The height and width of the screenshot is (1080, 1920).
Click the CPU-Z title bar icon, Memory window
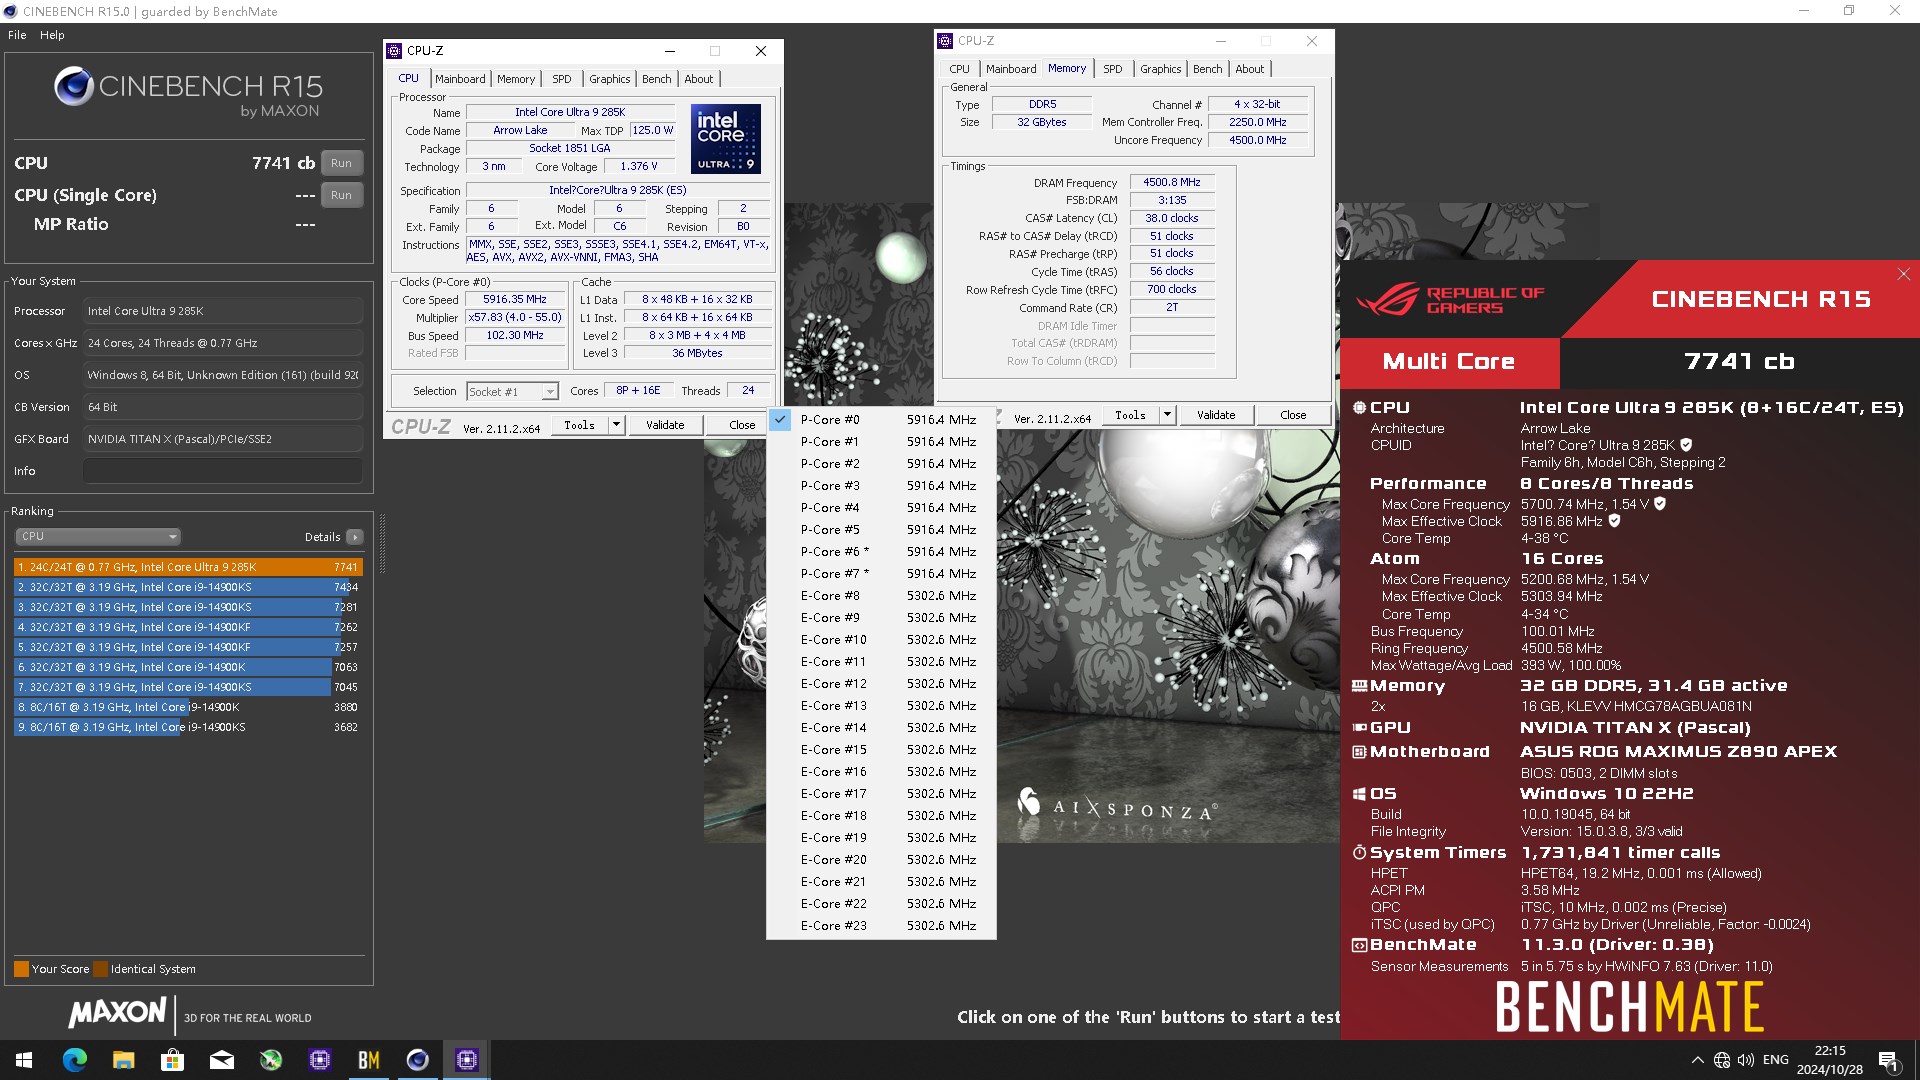point(945,41)
